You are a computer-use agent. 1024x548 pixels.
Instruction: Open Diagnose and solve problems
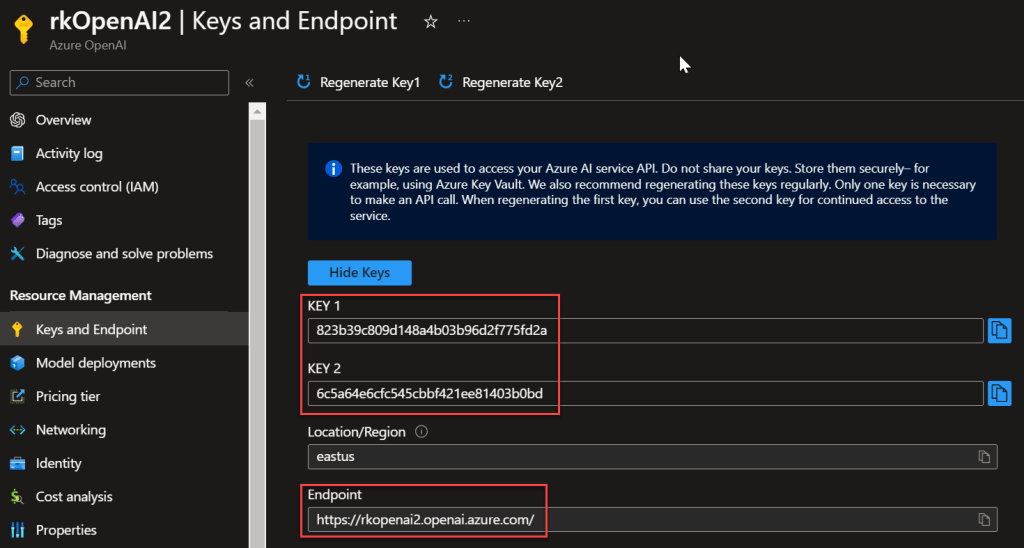pyautogui.click(x=123, y=254)
